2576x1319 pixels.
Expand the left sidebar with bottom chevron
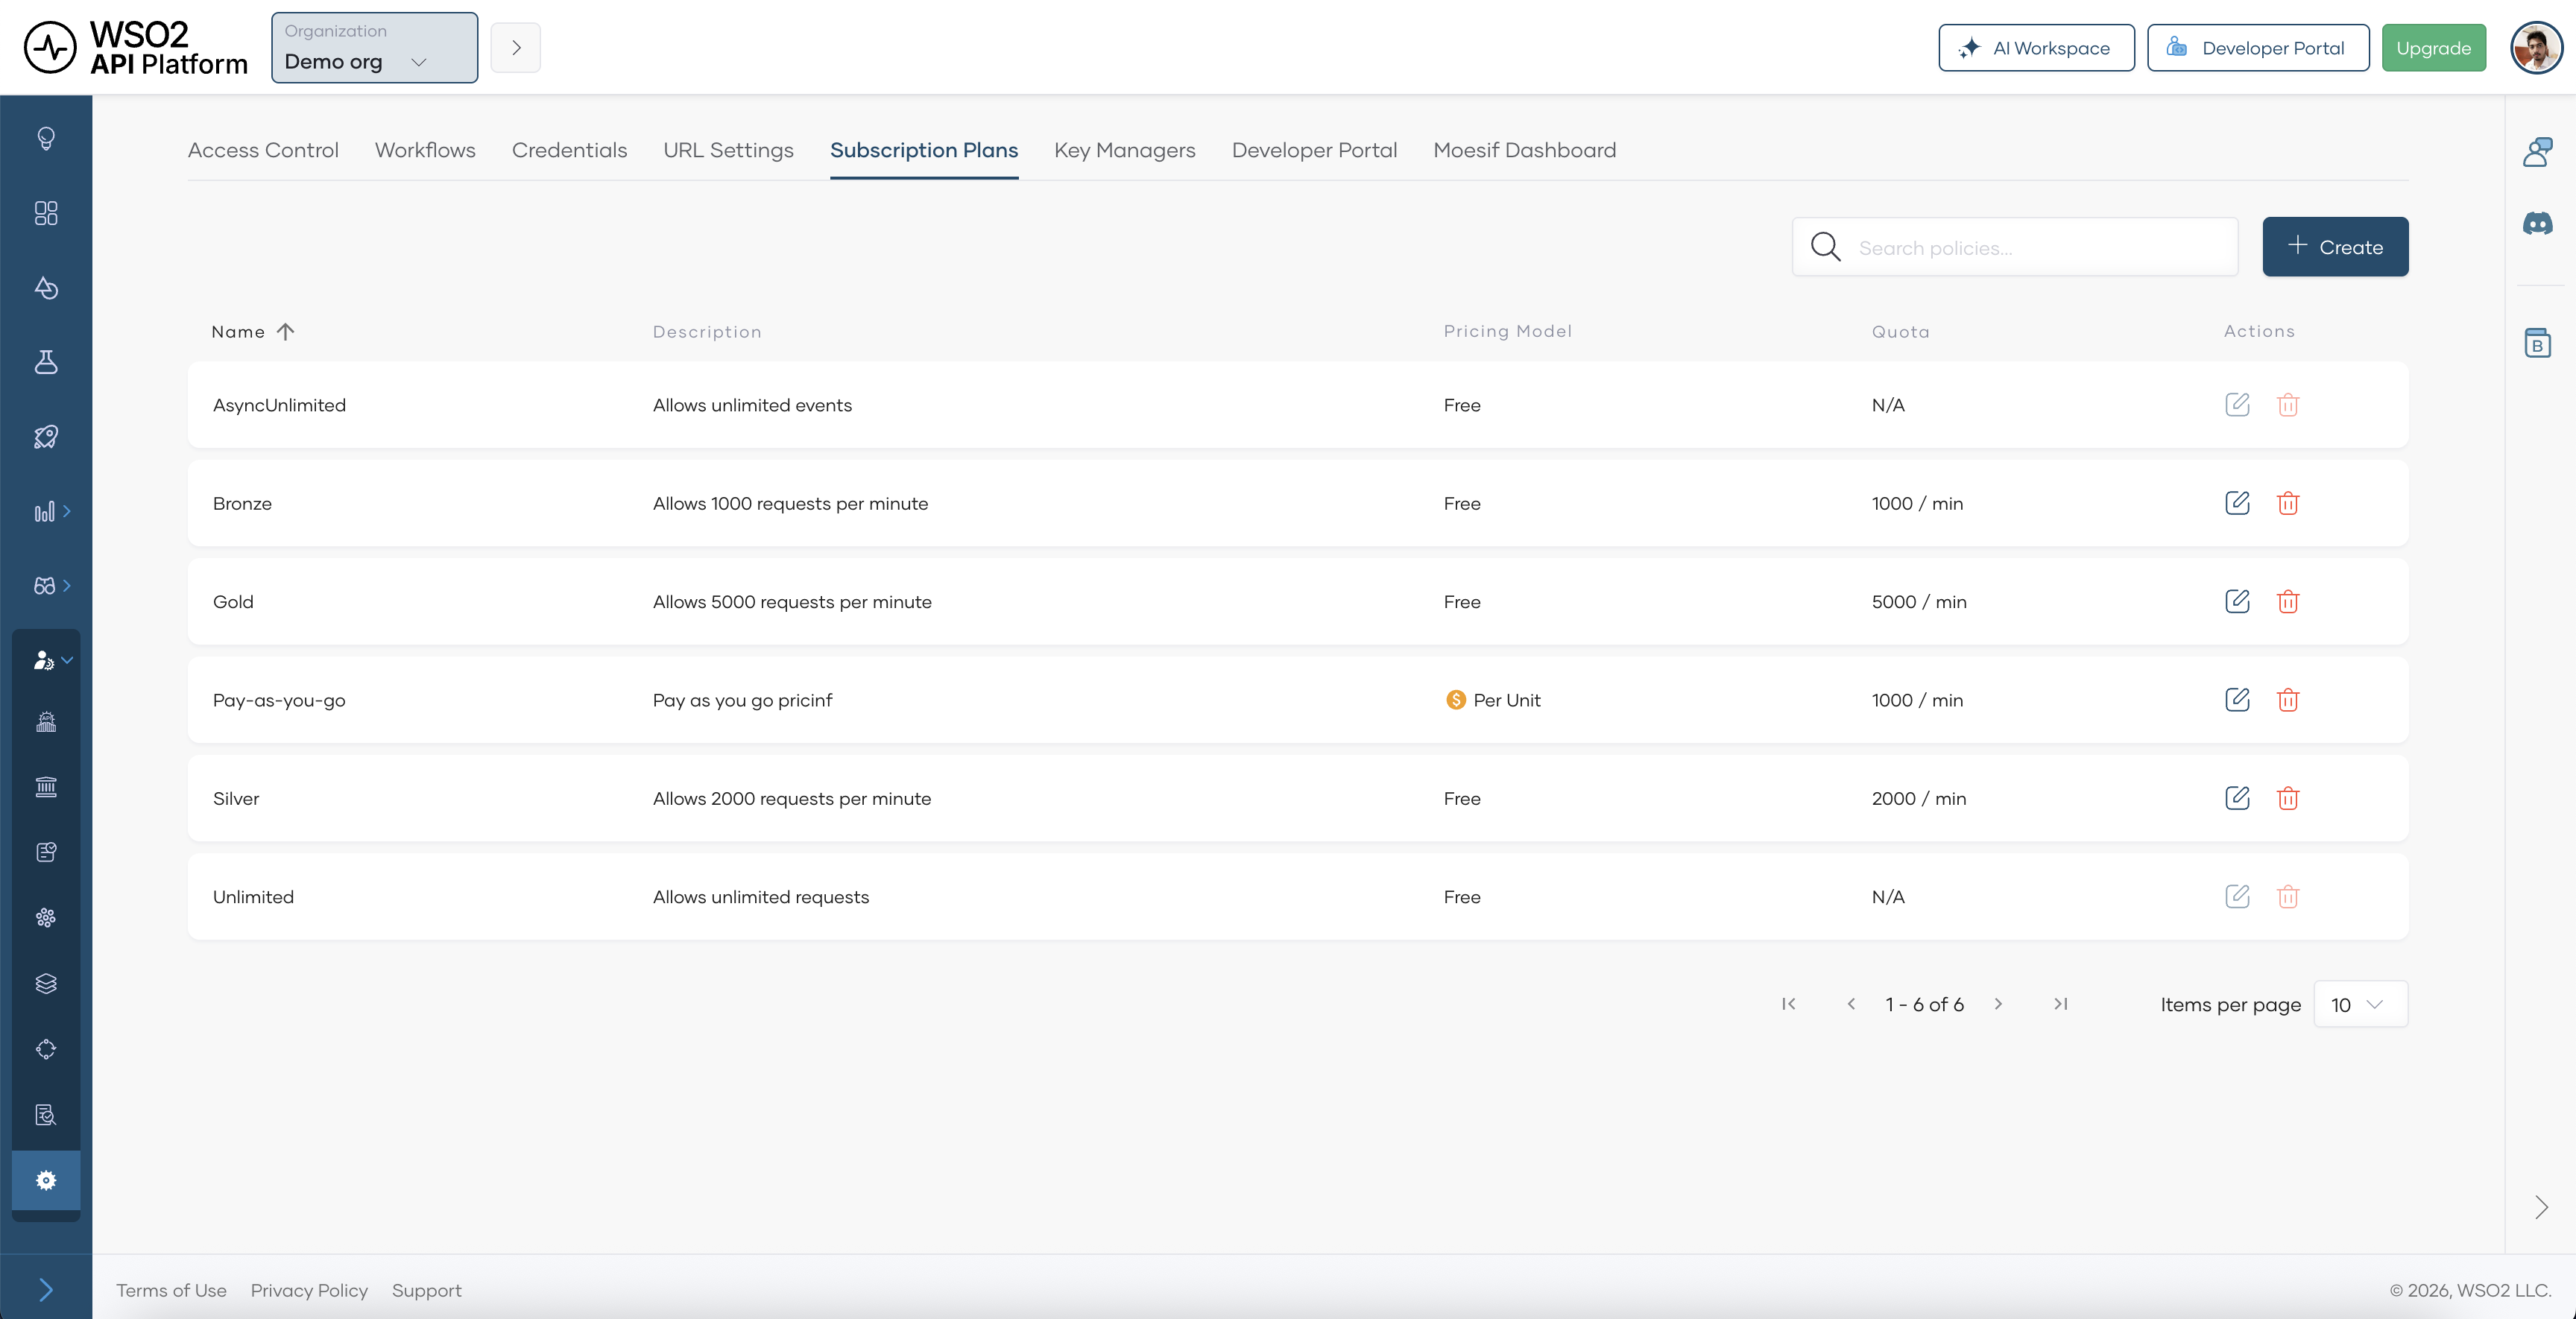click(46, 1290)
